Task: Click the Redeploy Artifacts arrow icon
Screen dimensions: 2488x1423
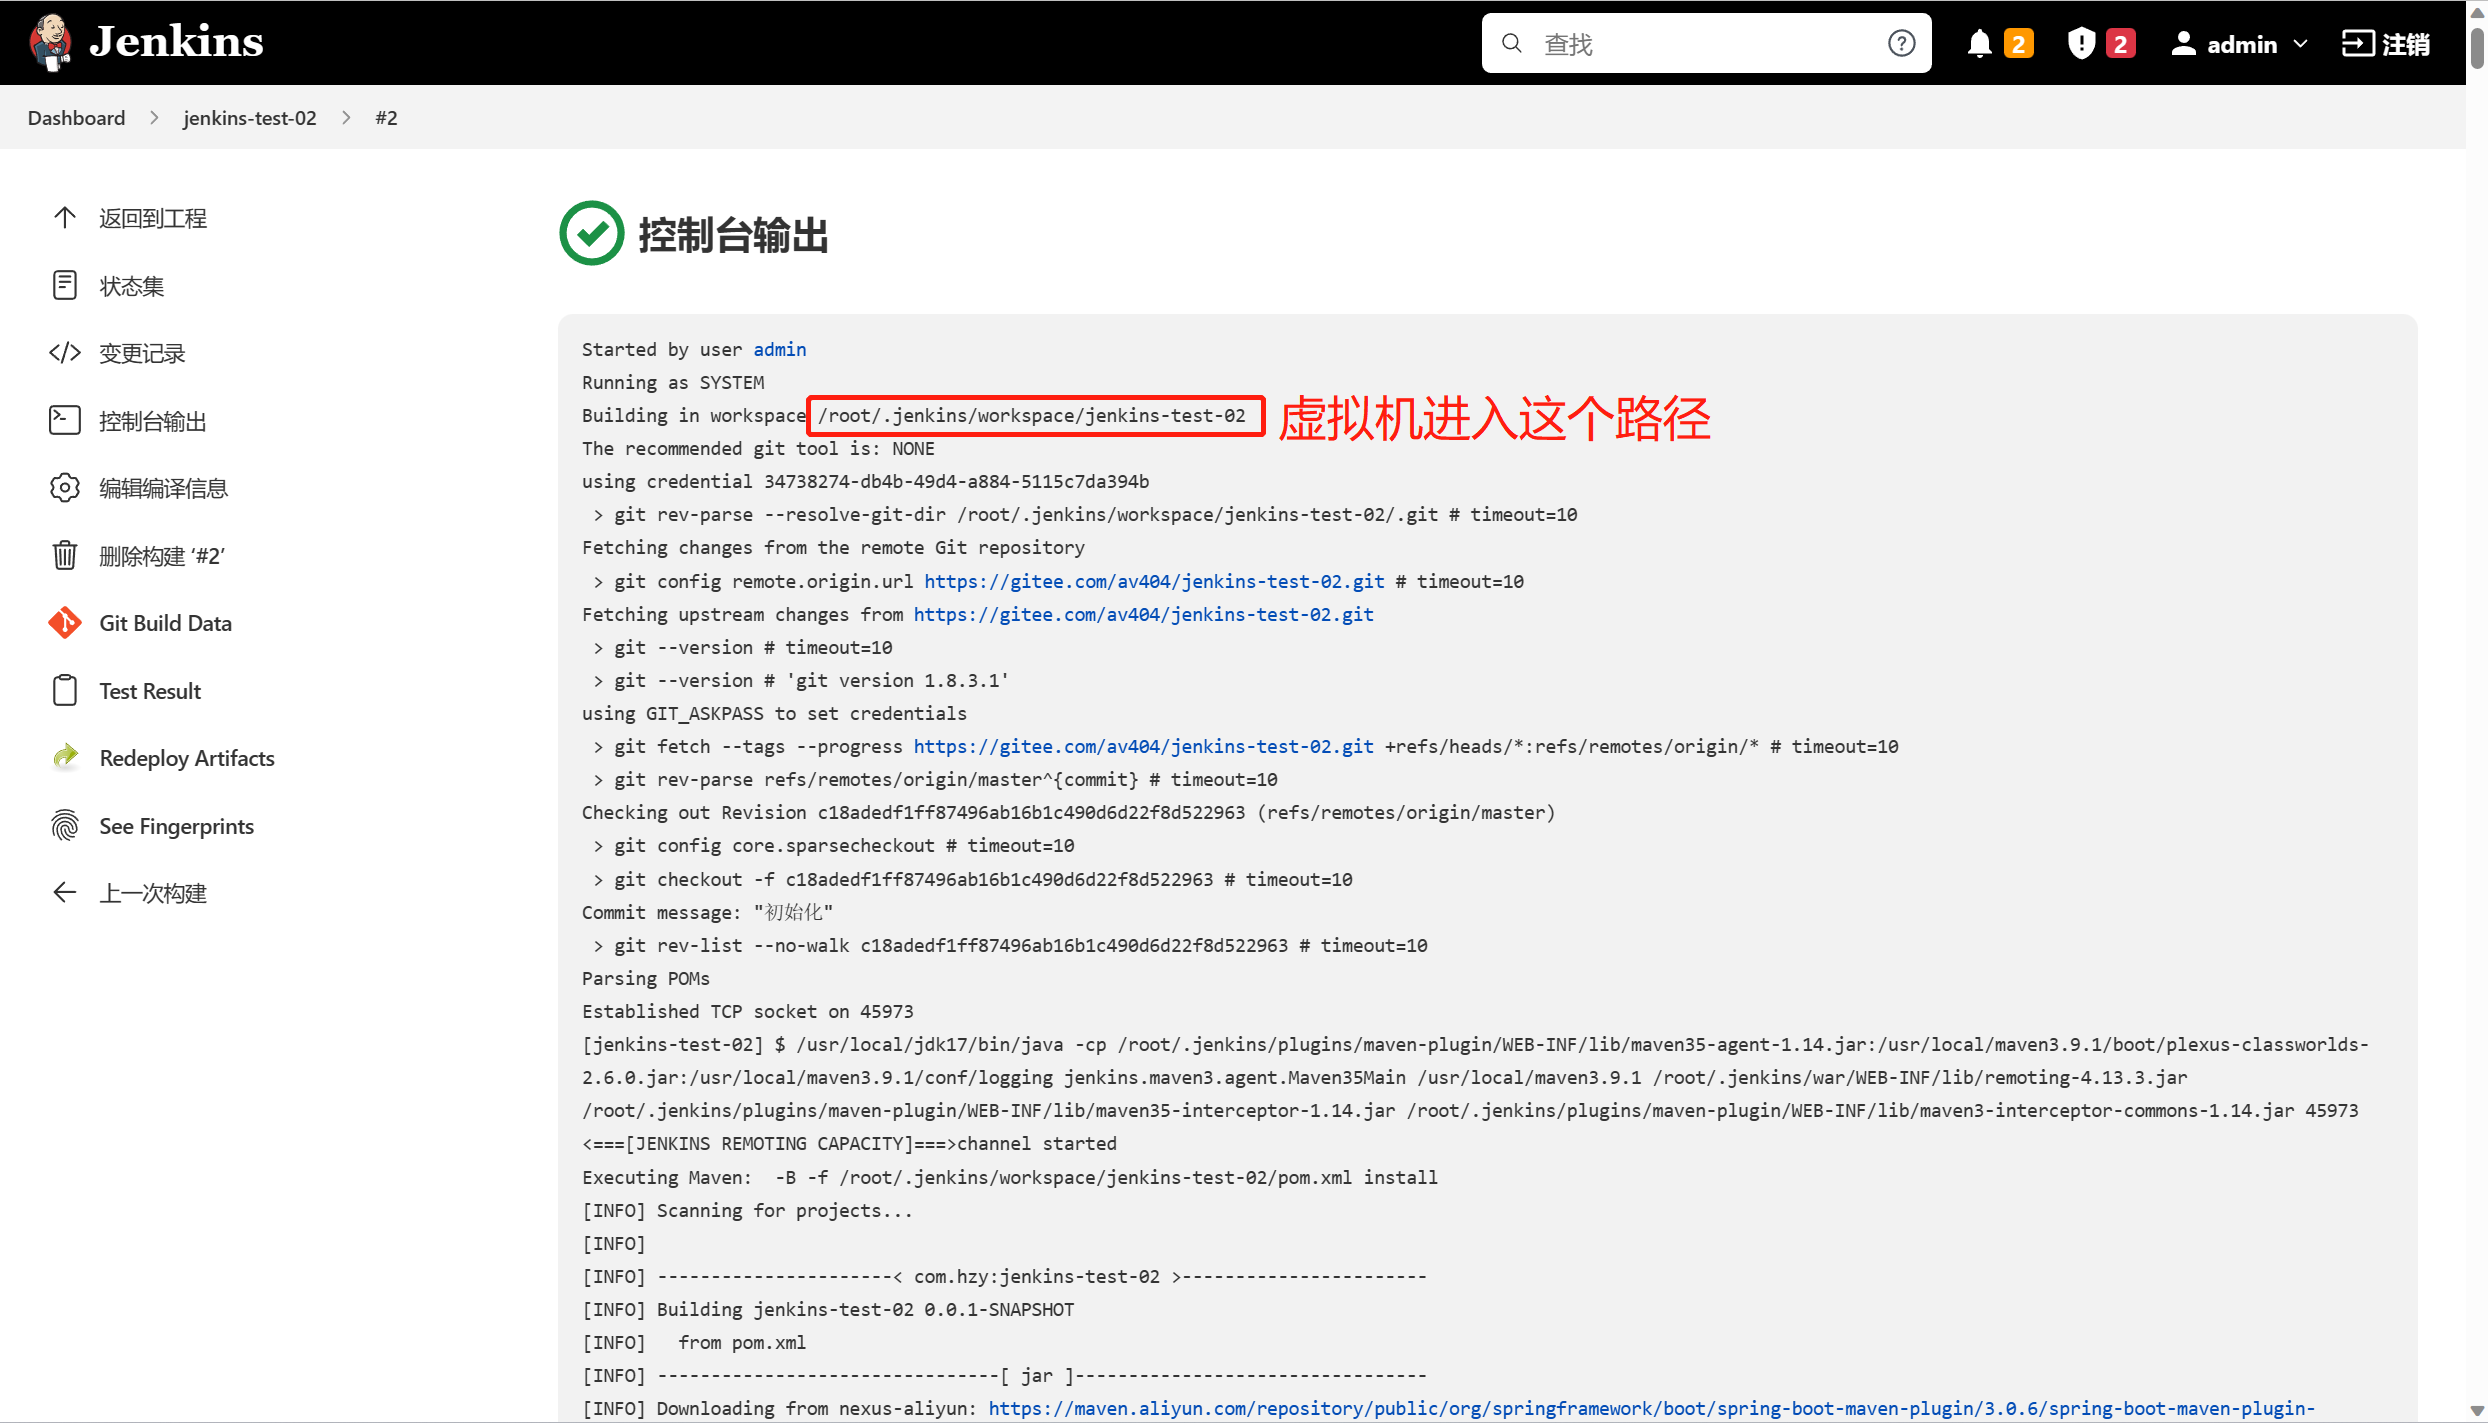Action: tap(65, 758)
